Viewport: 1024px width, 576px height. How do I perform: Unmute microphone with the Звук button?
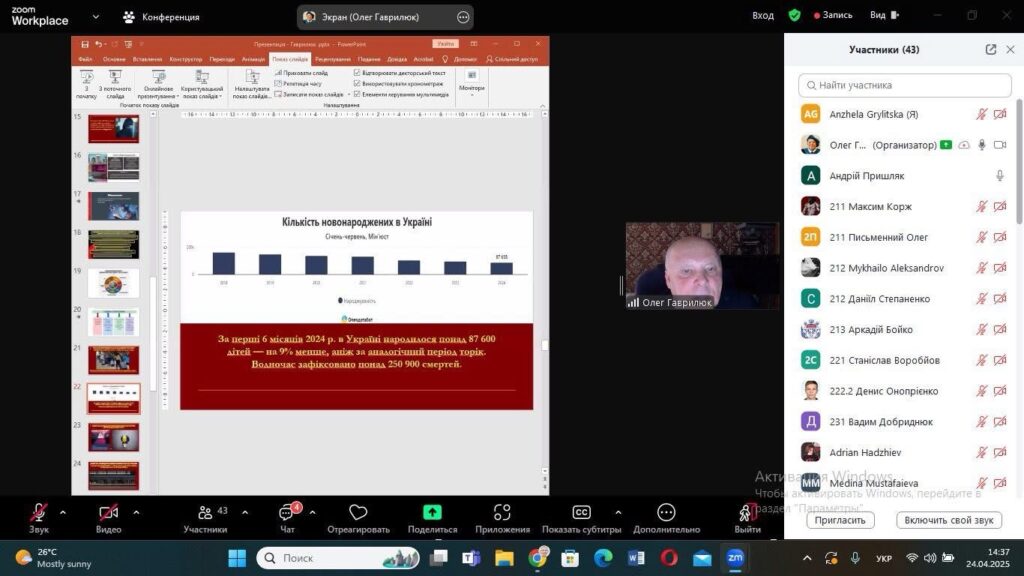tap(38, 513)
